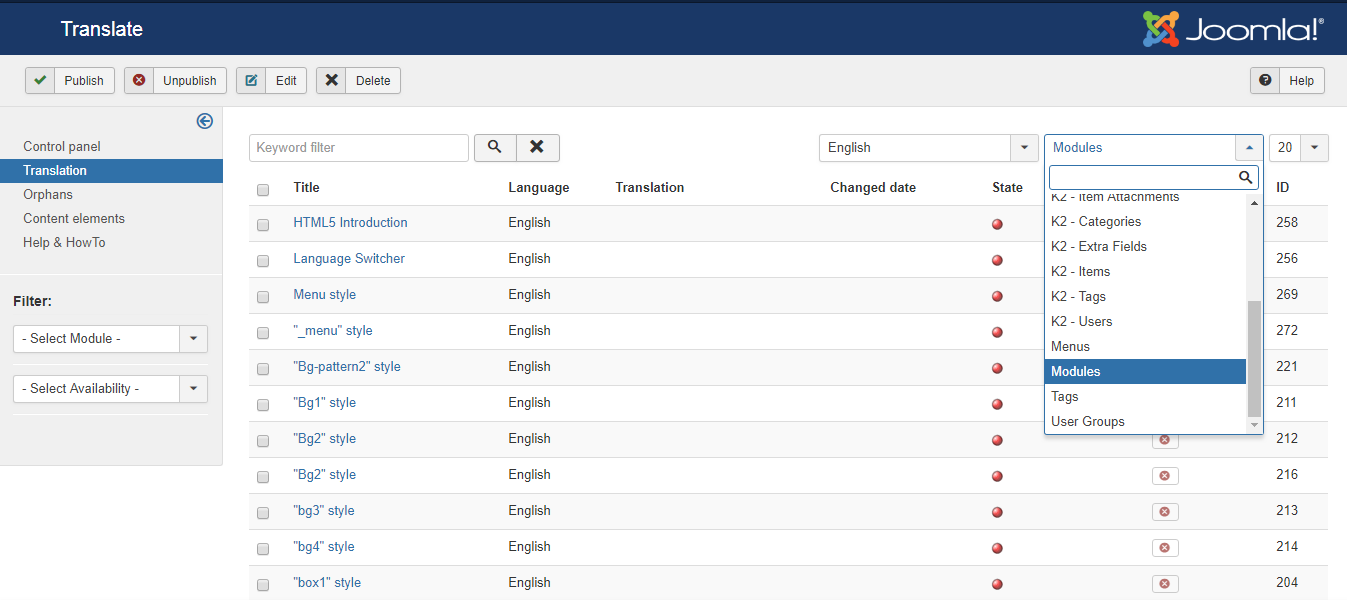Check the "bg3" style row checkbox
The height and width of the screenshot is (600, 1347).
[263, 513]
